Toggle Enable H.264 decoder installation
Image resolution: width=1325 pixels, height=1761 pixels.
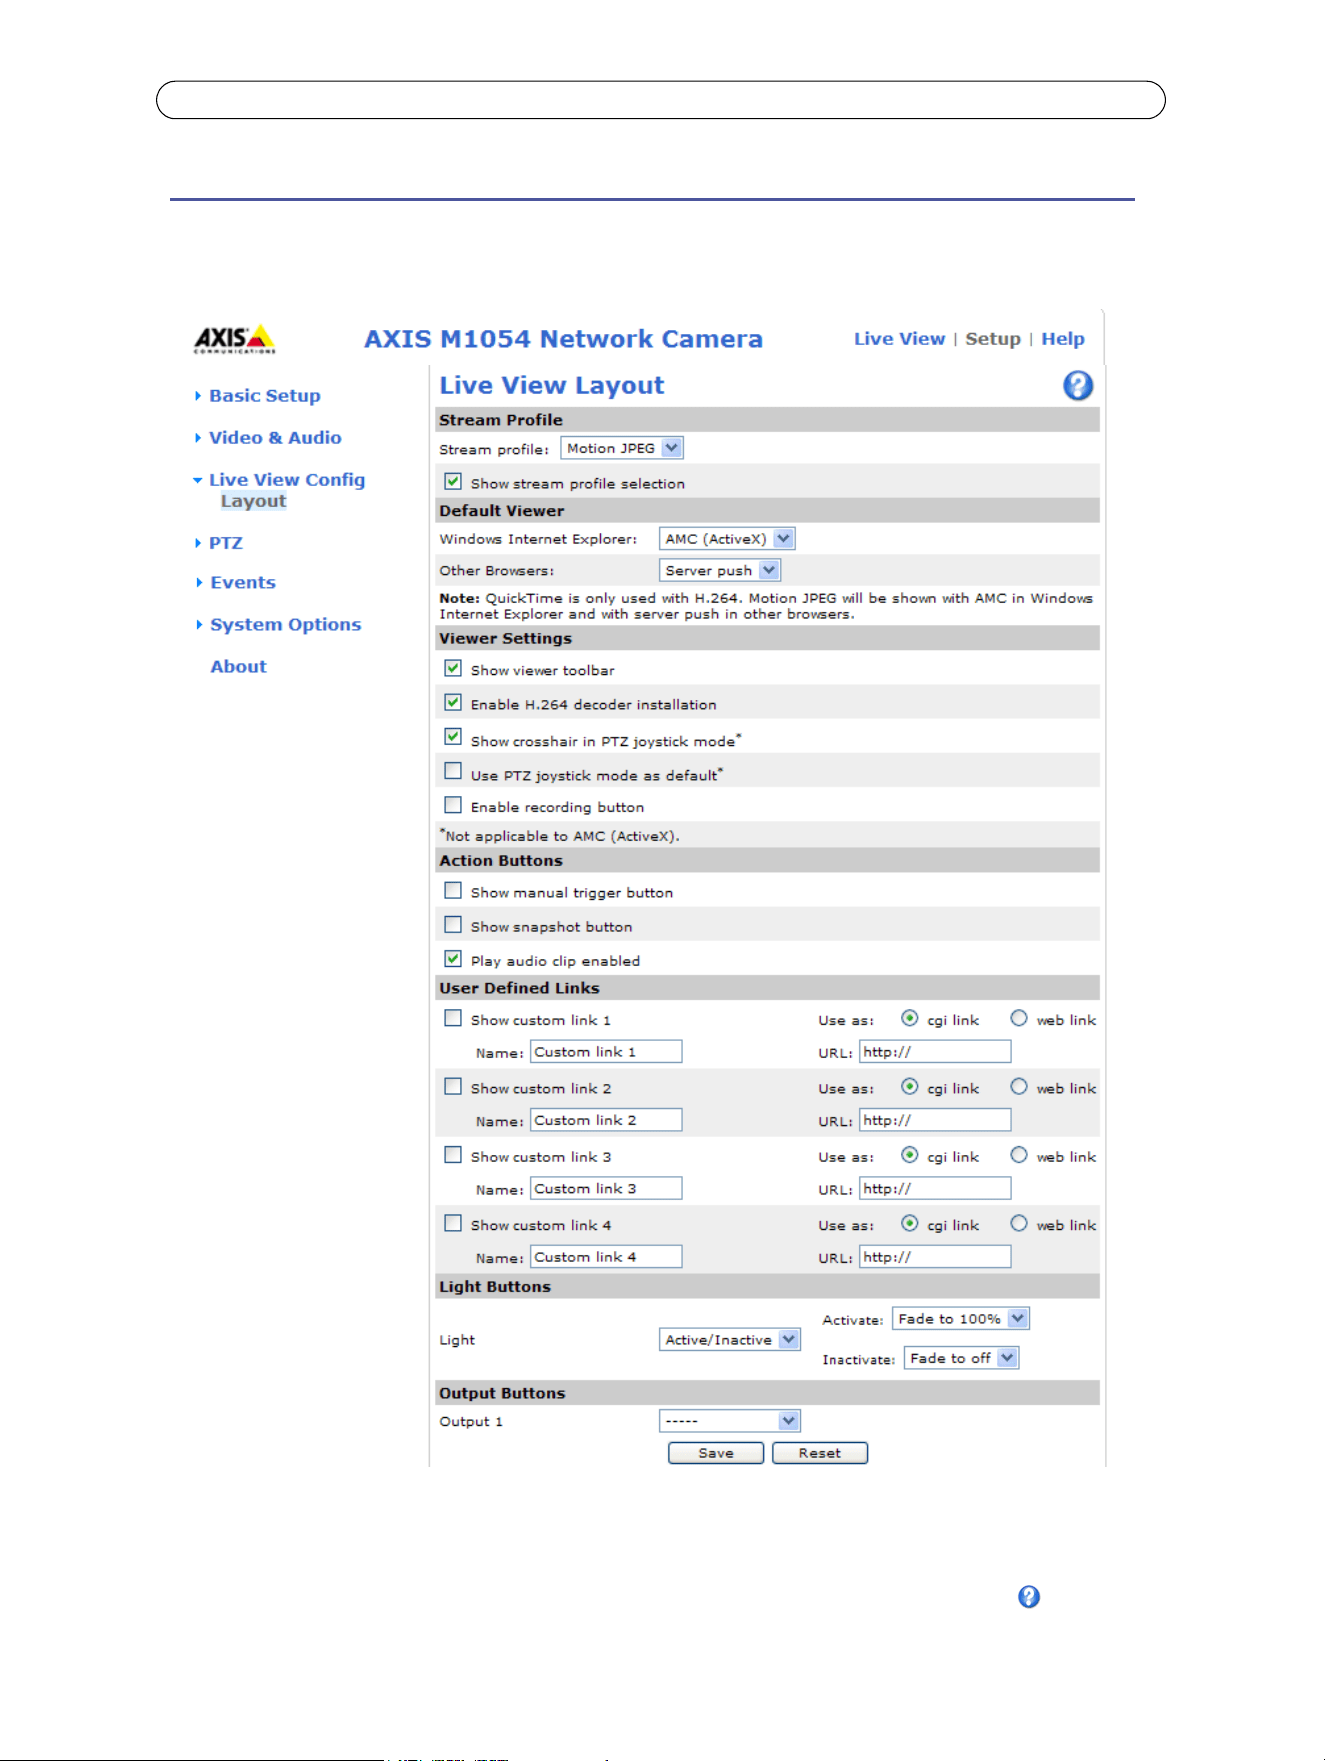point(453,702)
